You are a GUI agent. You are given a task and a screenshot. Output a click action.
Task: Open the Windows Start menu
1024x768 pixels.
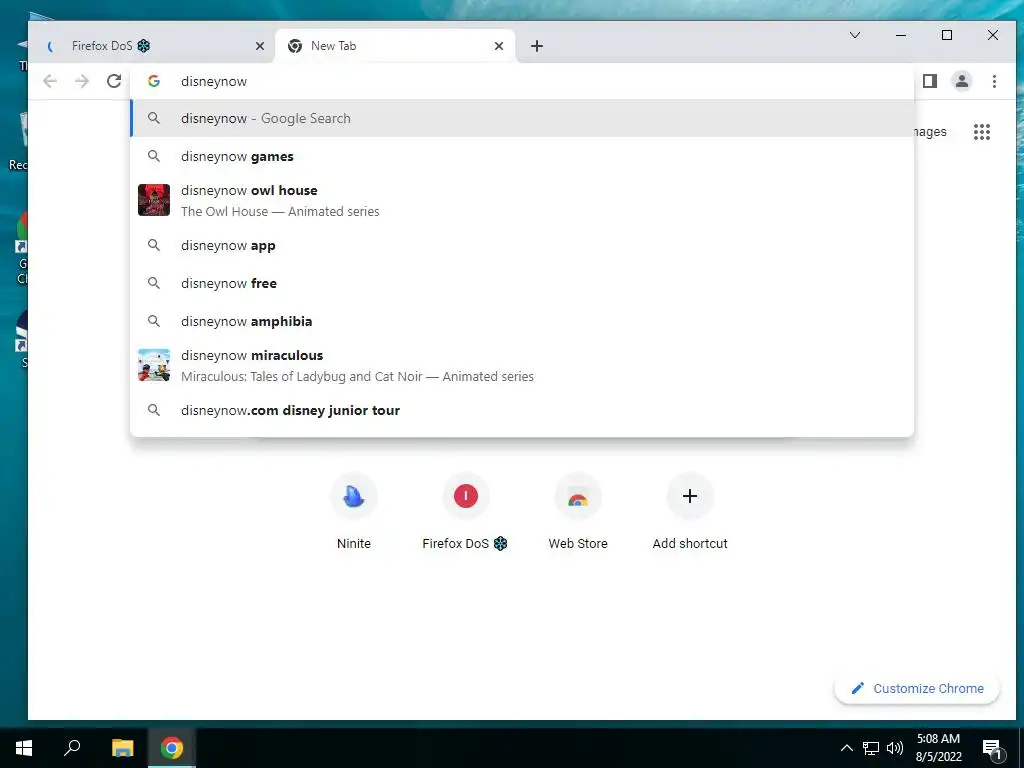[x=24, y=748]
